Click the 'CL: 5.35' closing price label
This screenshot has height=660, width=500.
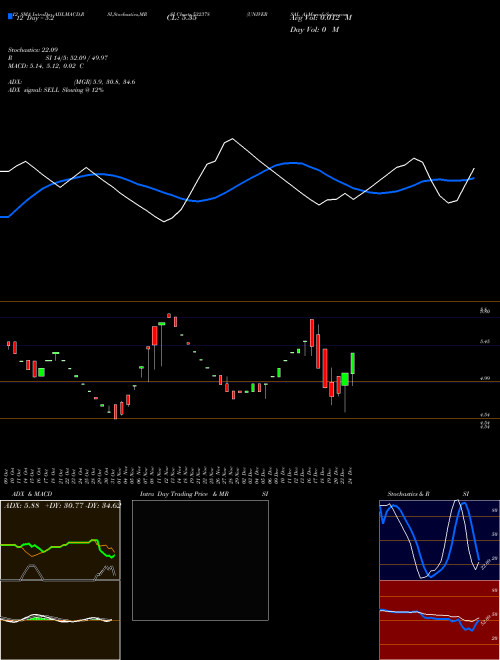coord(181,19)
